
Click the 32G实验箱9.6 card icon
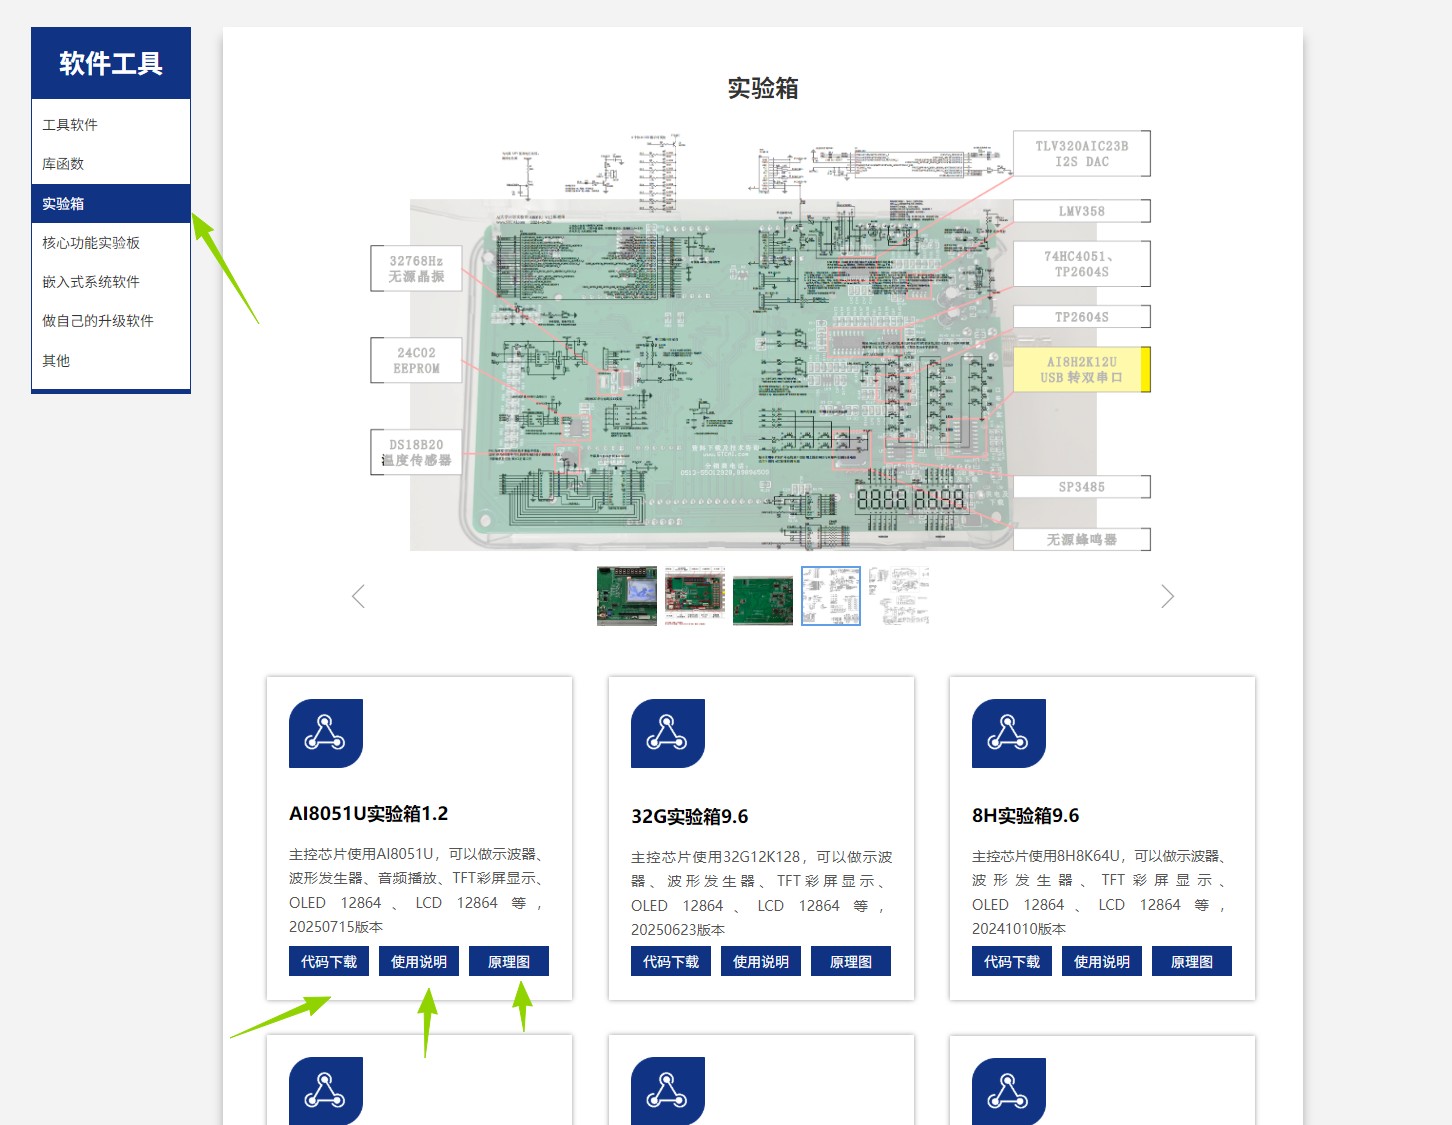point(668,733)
